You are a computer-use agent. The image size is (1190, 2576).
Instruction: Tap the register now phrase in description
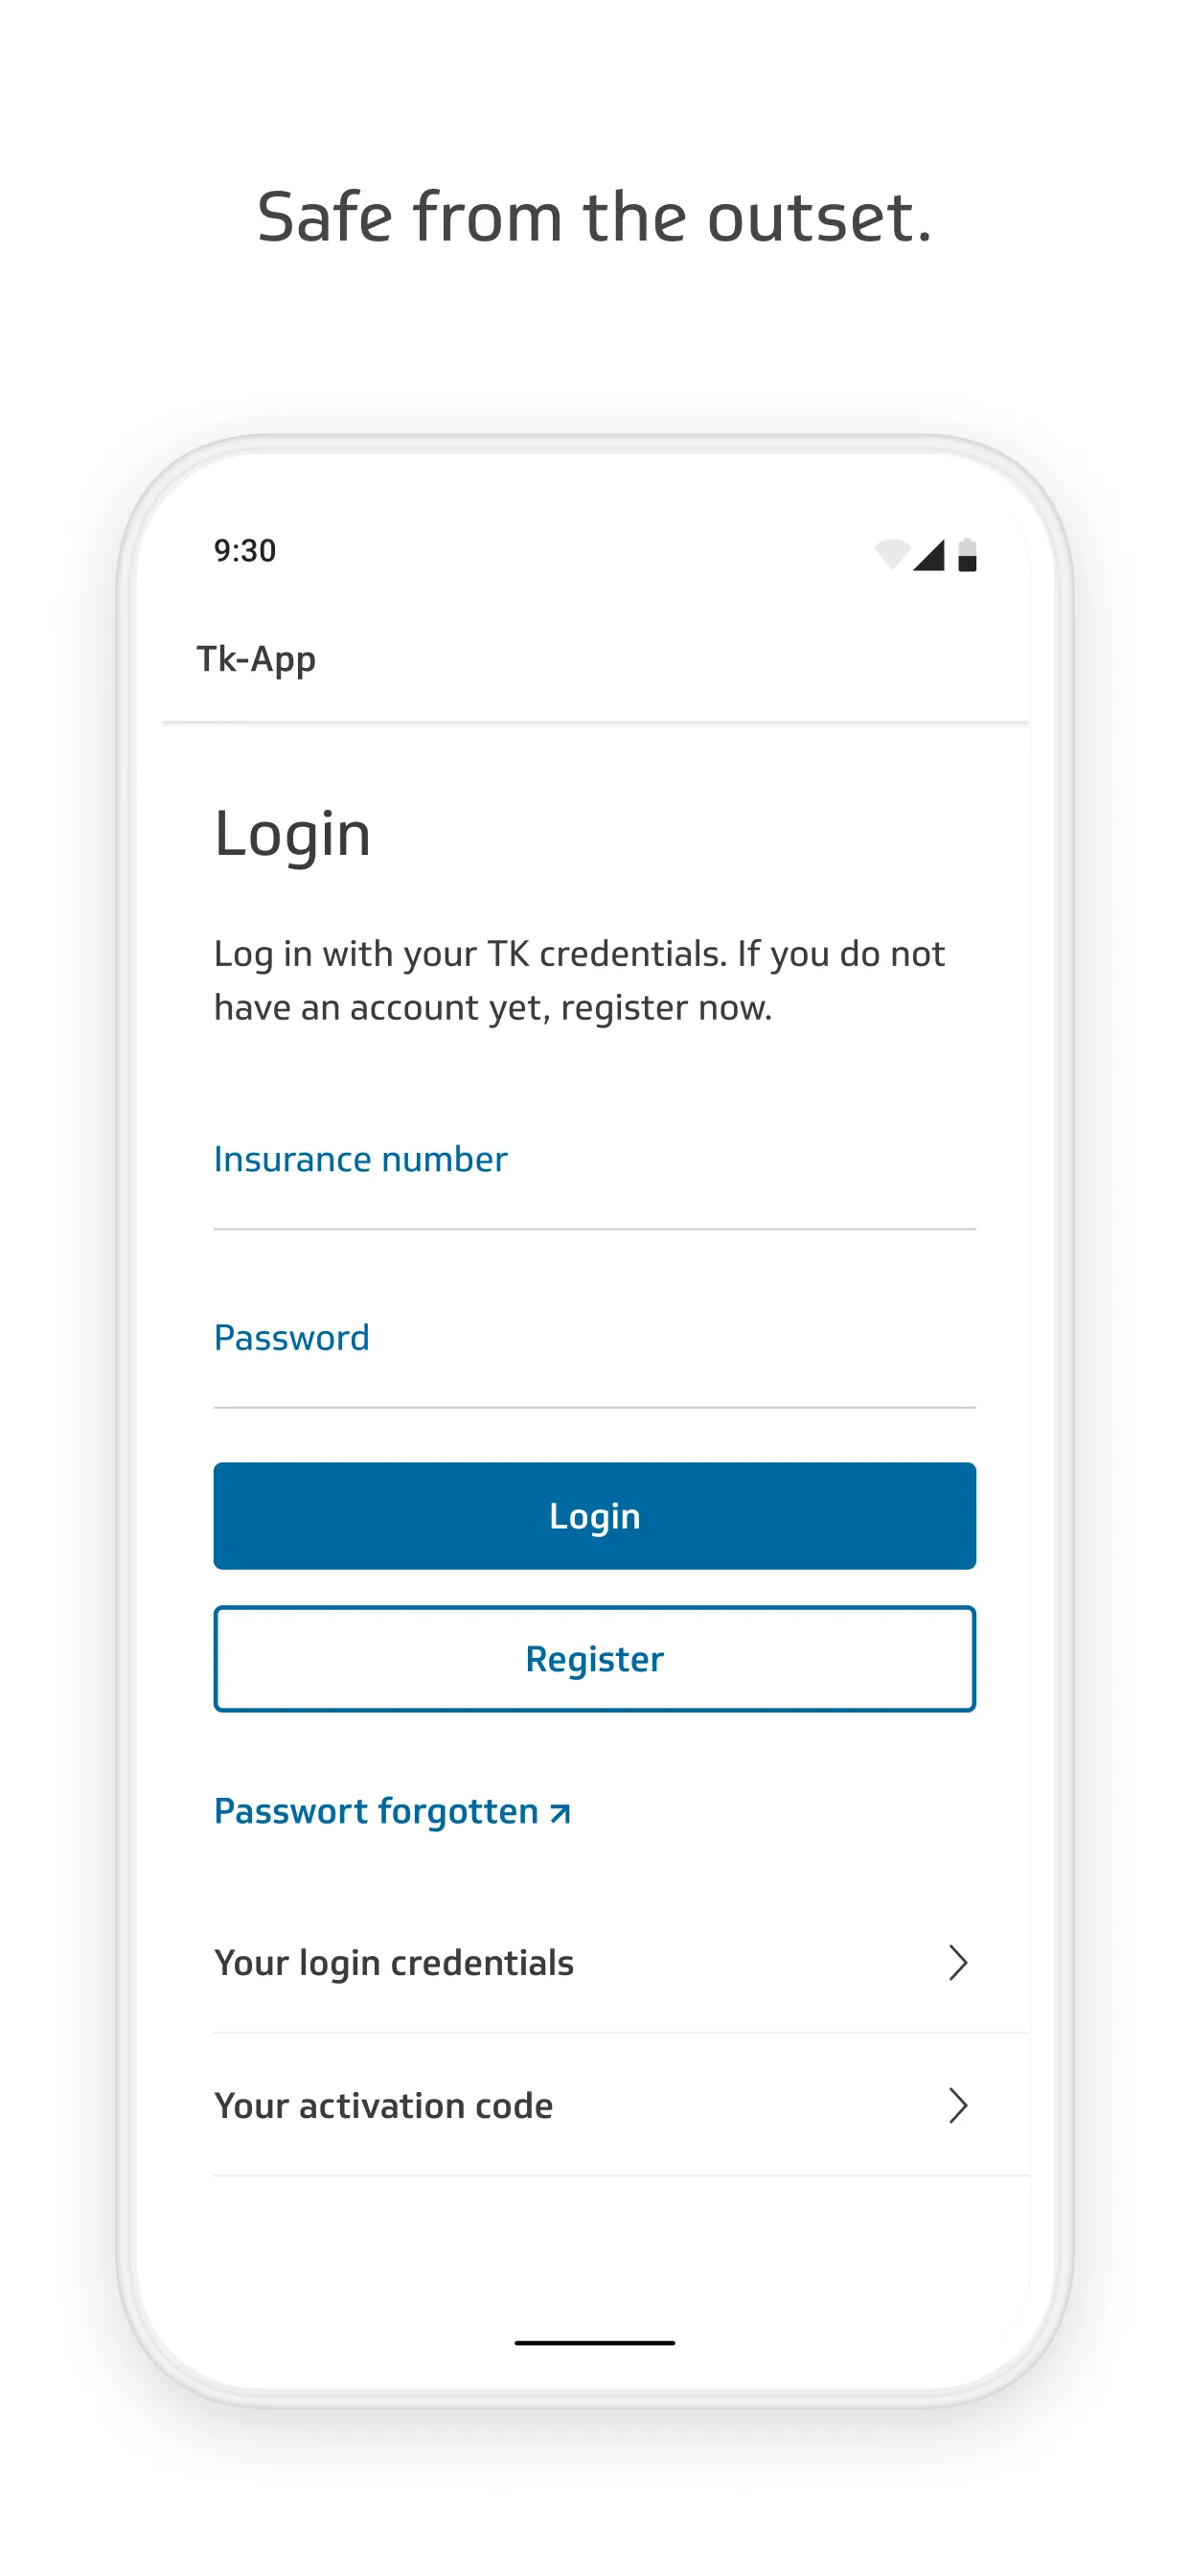point(666,1008)
